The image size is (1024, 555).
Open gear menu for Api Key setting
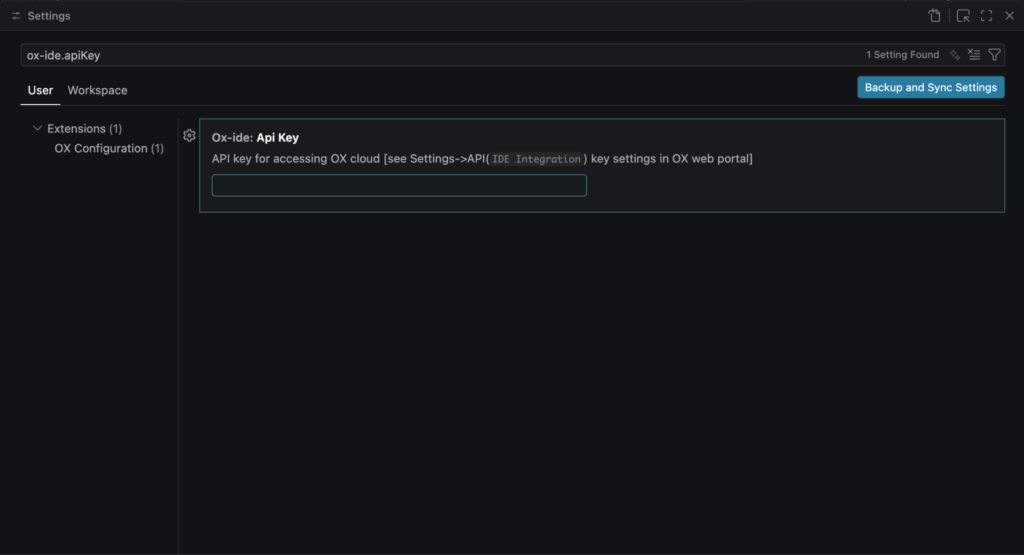pyautogui.click(x=189, y=136)
